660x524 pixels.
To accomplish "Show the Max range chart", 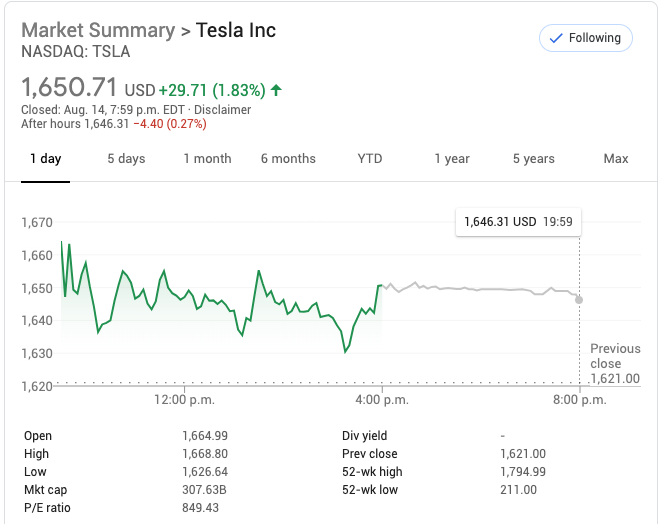I will click(x=616, y=158).
